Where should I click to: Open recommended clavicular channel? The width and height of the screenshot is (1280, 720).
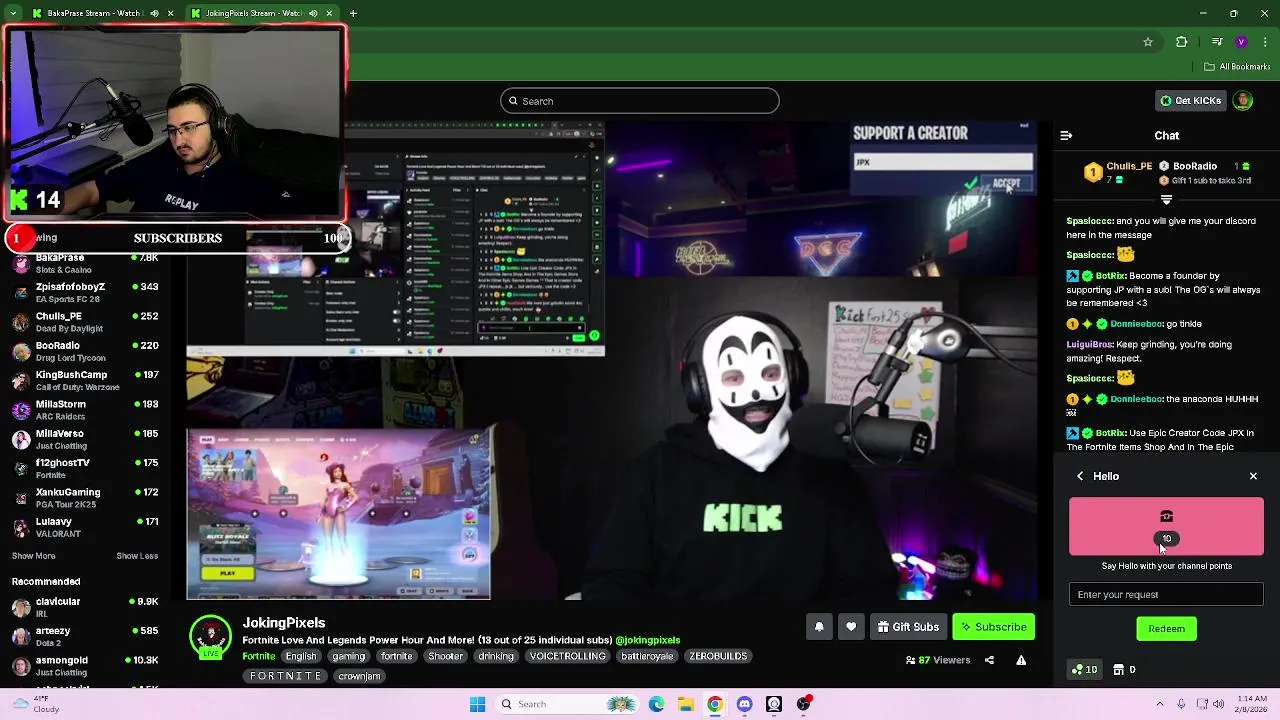85,607
